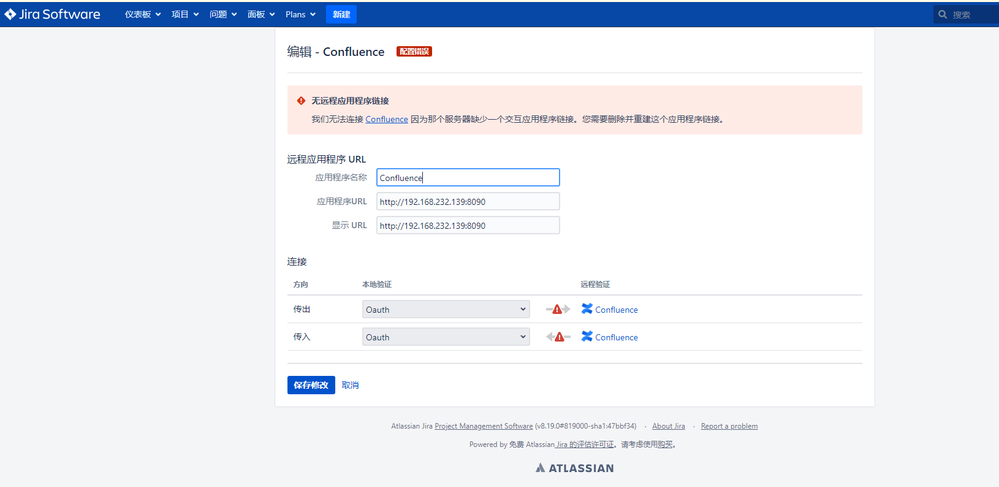Edit the application name field
The height and width of the screenshot is (487, 999).
click(468, 177)
